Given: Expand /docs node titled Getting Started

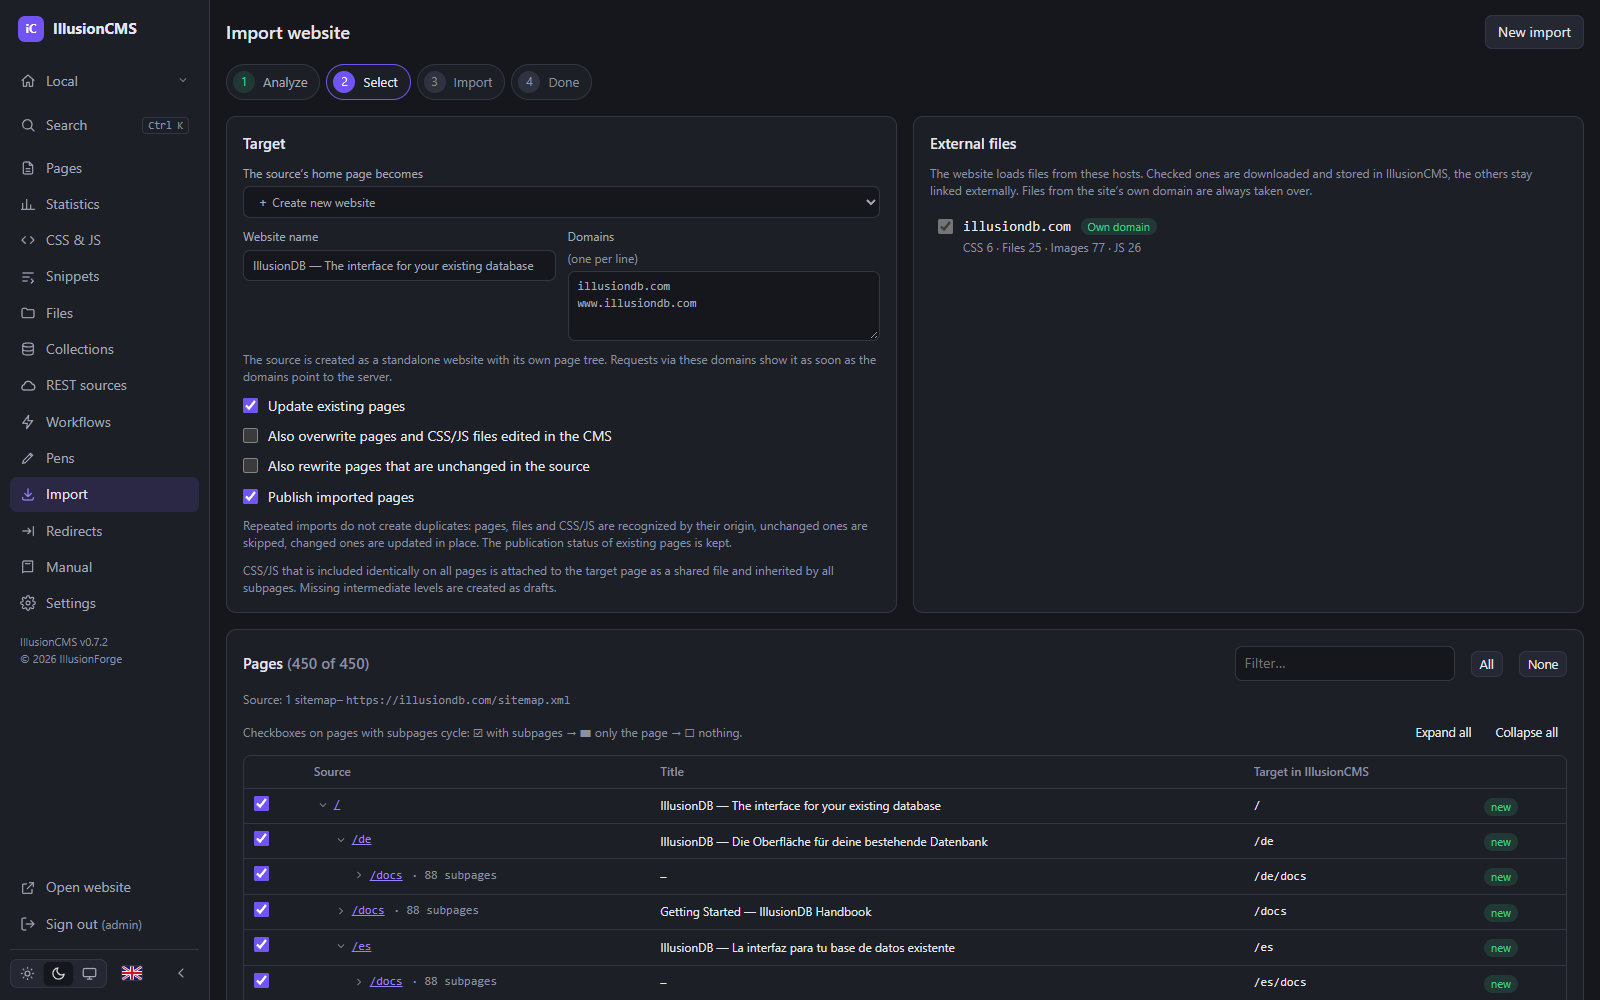Looking at the screenshot, I should 341,911.
